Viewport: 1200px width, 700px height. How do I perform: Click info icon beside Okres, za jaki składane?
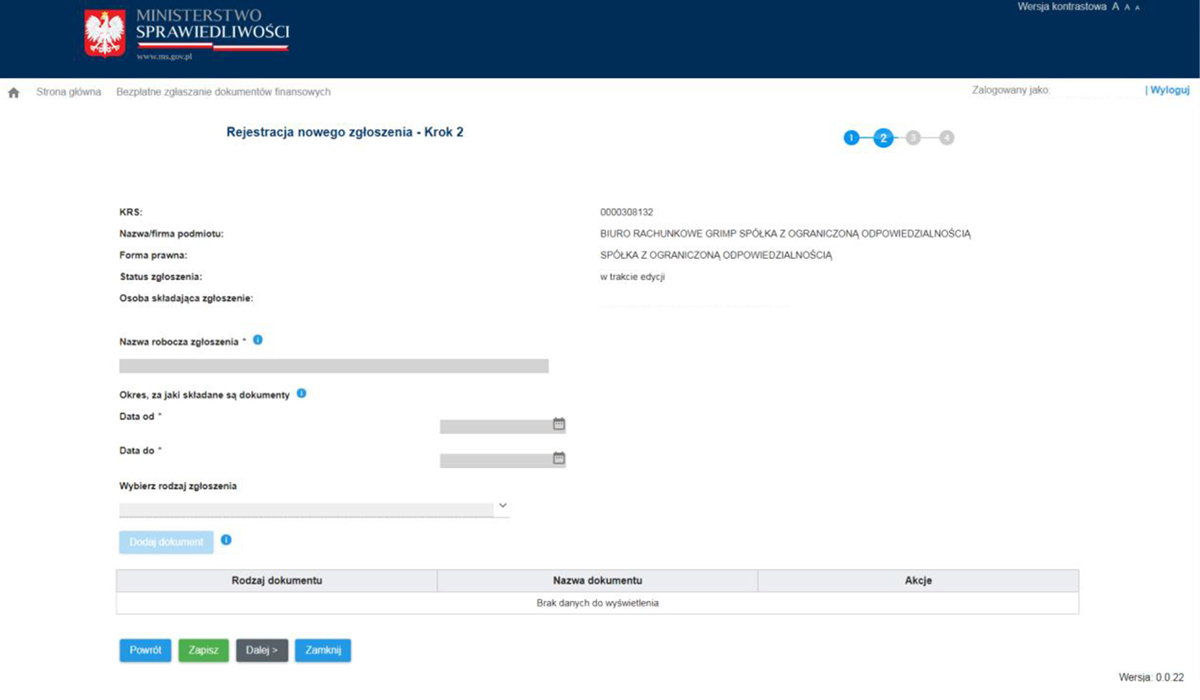302,393
